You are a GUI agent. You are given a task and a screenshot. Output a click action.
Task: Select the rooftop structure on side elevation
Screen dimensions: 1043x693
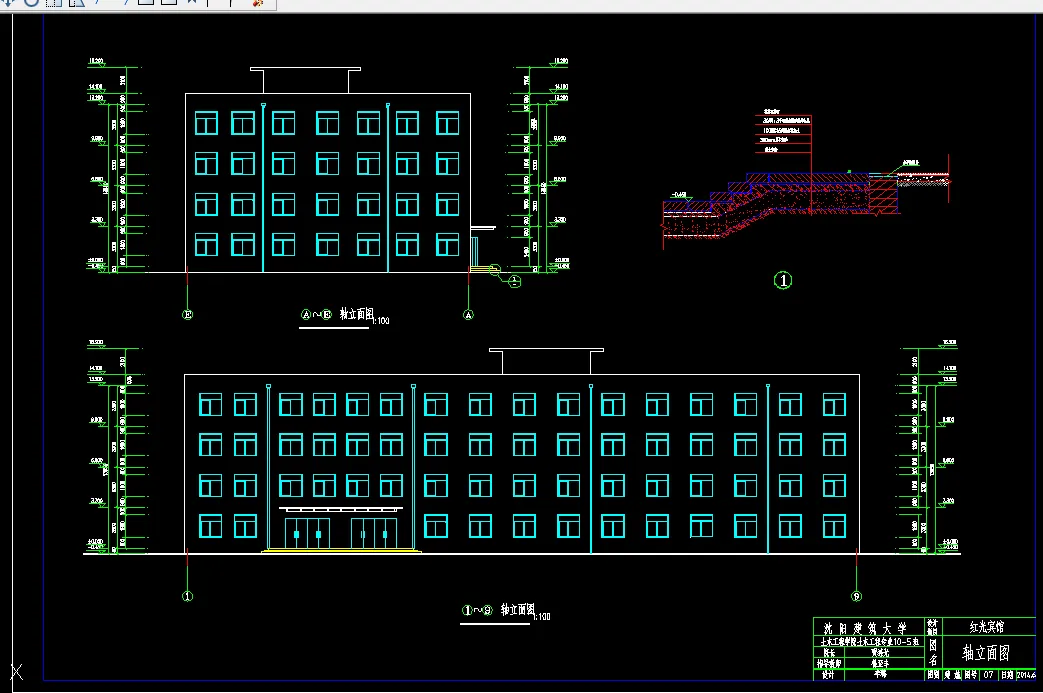click(x=305, y=80)
